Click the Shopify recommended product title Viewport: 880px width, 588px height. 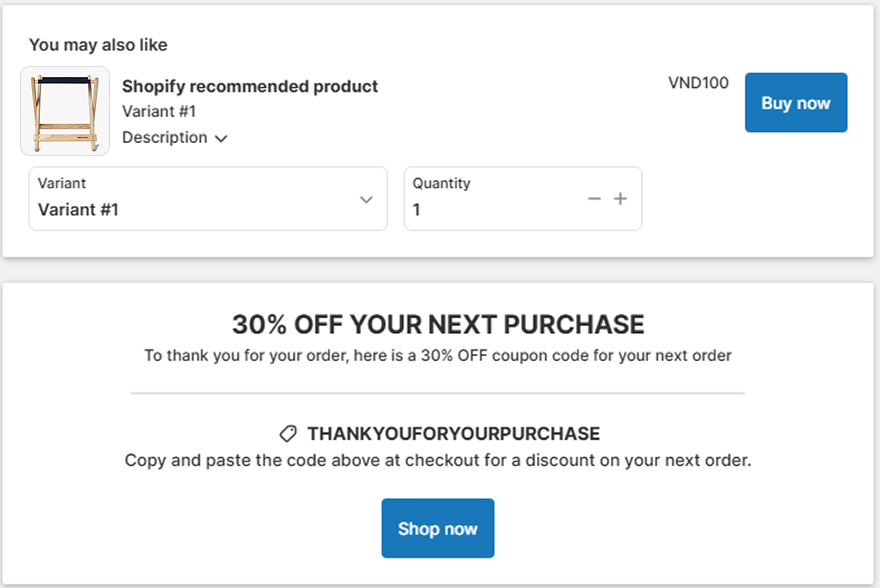click(250, 86)
